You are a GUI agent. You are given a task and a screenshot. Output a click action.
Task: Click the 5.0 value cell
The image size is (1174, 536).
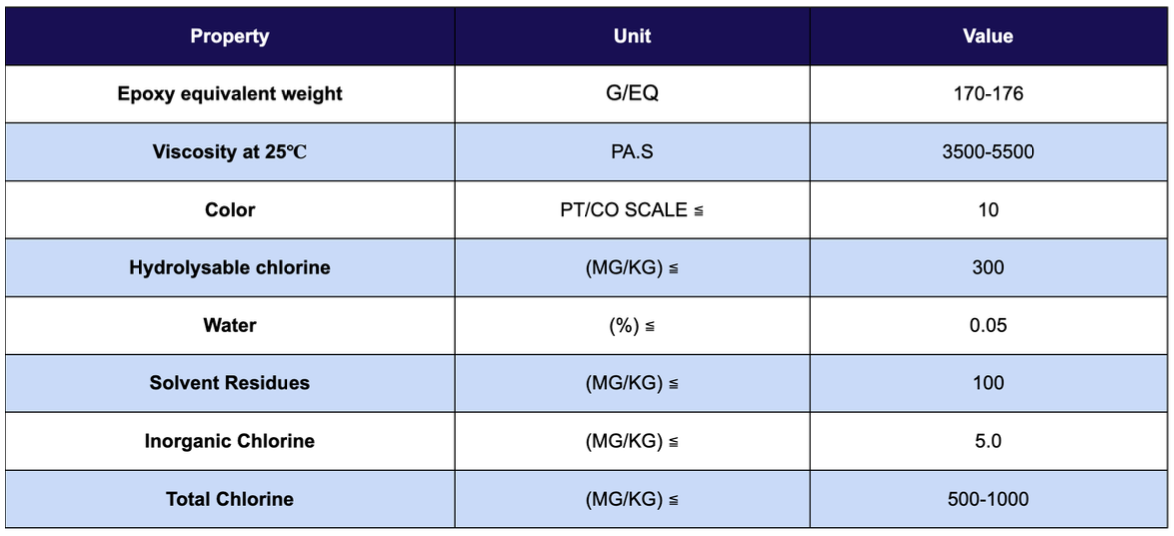click(x=988, y=441)
